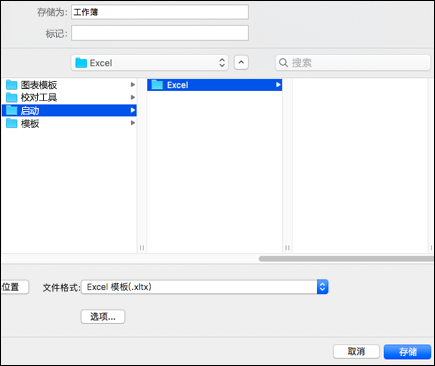Click the blue file format stepper arrows
Screen dimensions: 435x366
click(322, 287)
